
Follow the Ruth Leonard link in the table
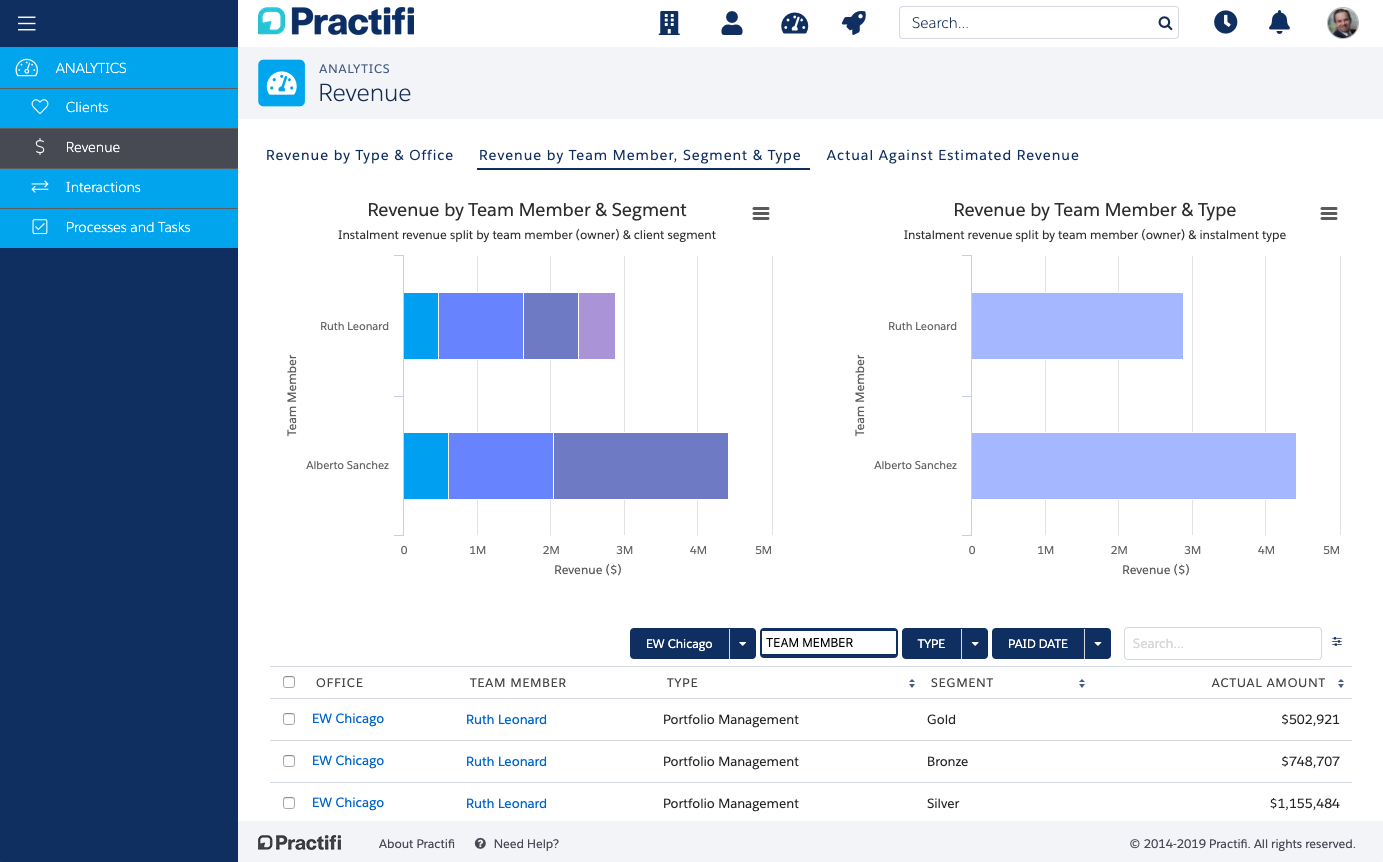click(x=506, y=718)
